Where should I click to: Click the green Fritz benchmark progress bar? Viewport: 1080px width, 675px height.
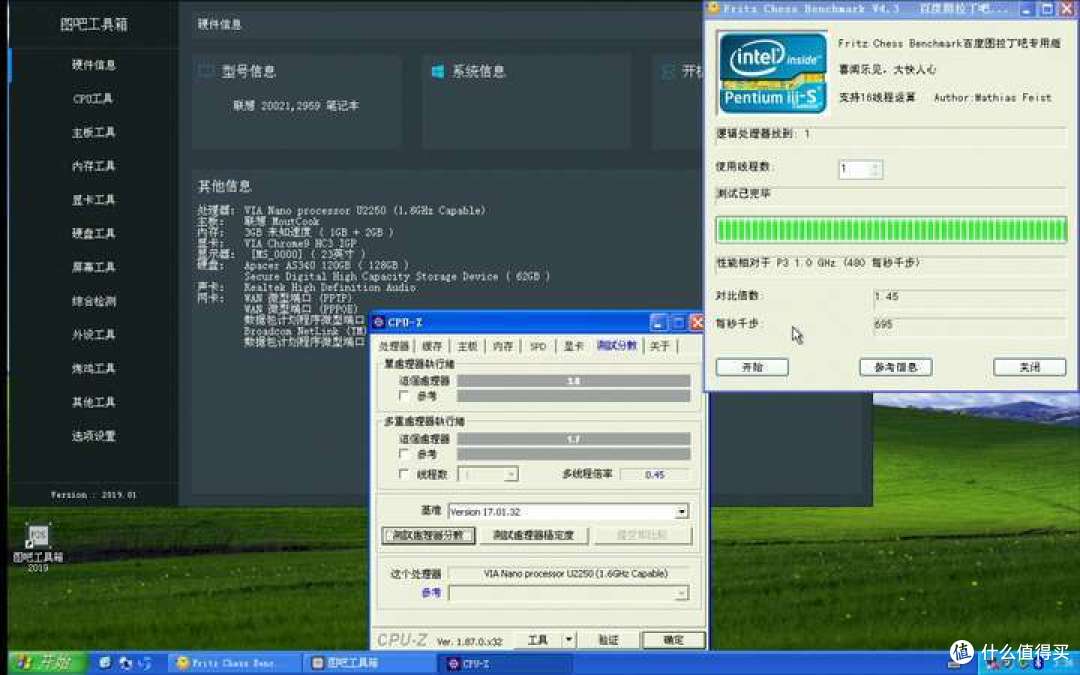[891, 230]
